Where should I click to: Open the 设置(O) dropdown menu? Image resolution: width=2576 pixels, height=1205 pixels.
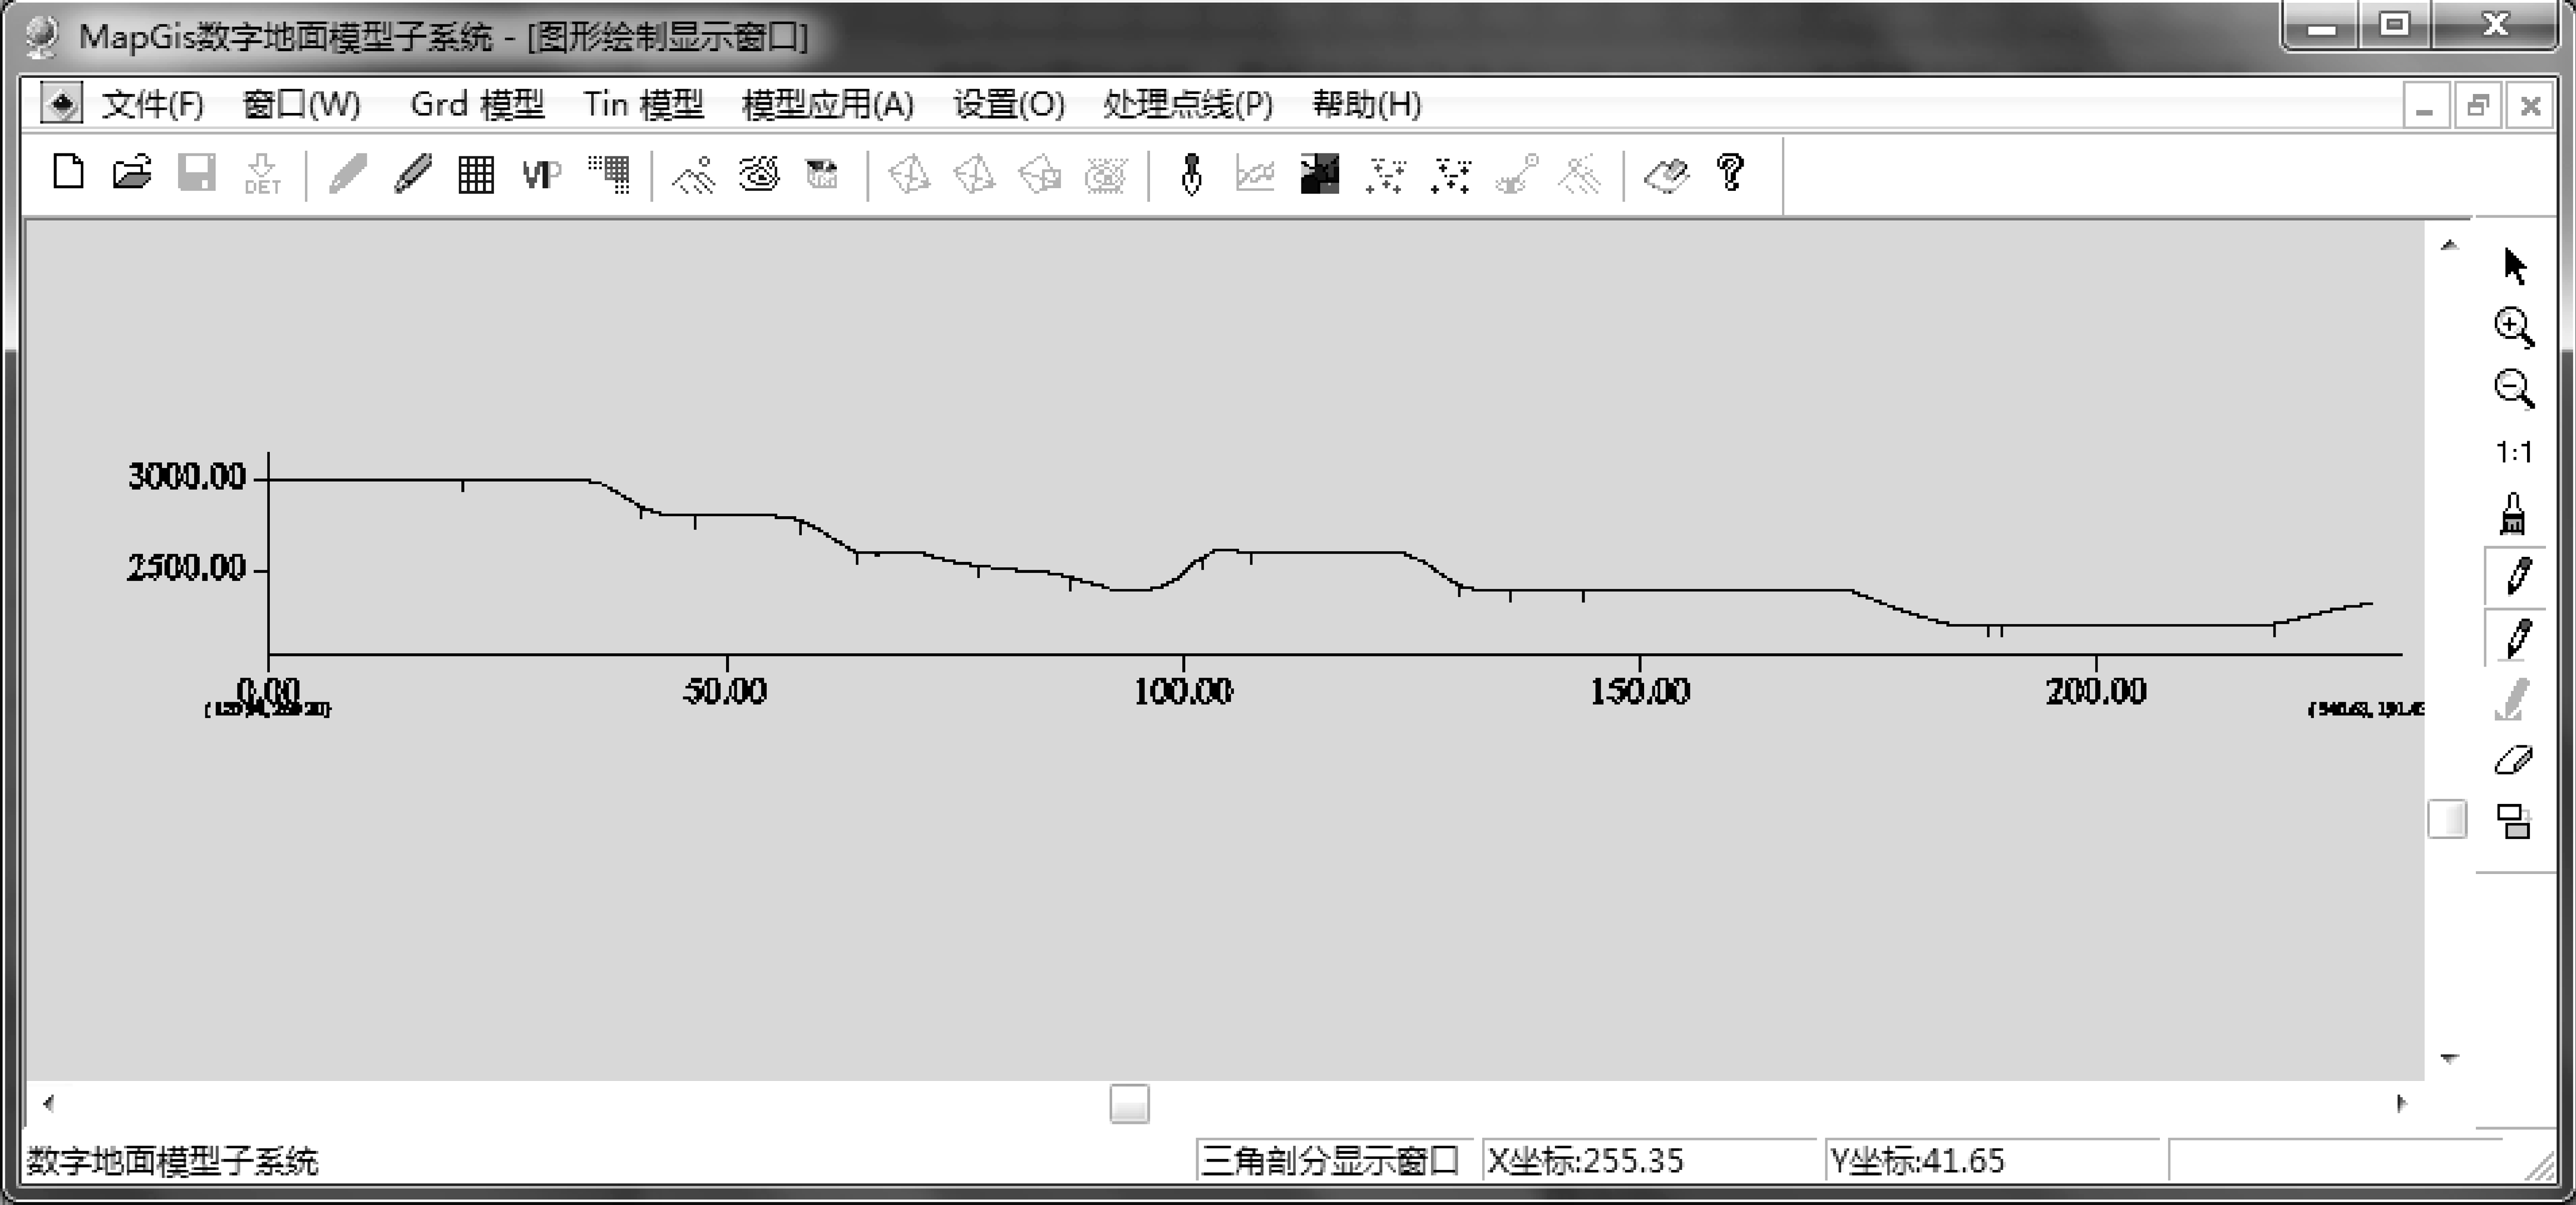coord(1008,104)
